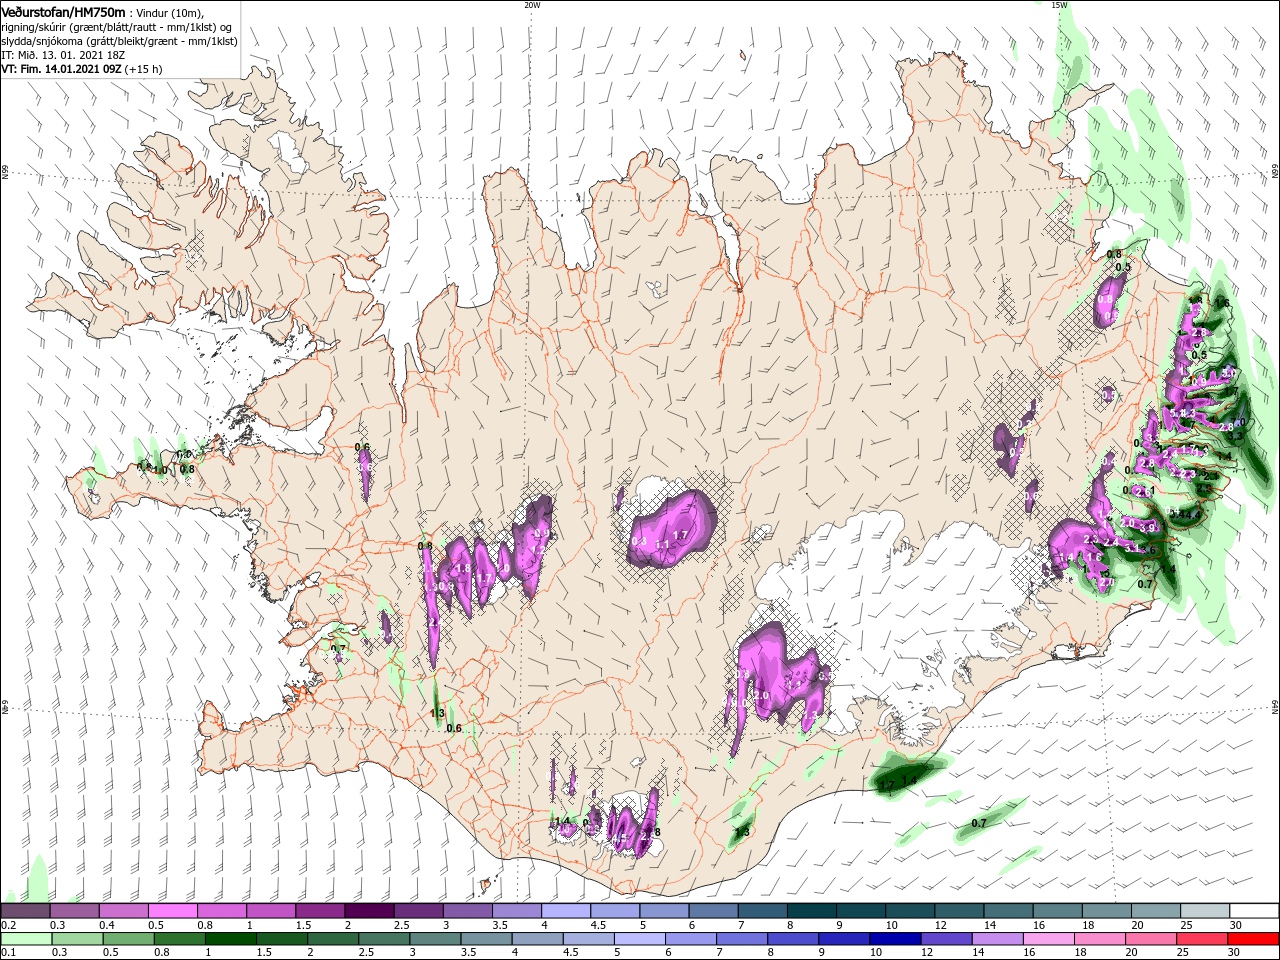Pick the bright red bottom legend swatch after 30

[1252, 939]
